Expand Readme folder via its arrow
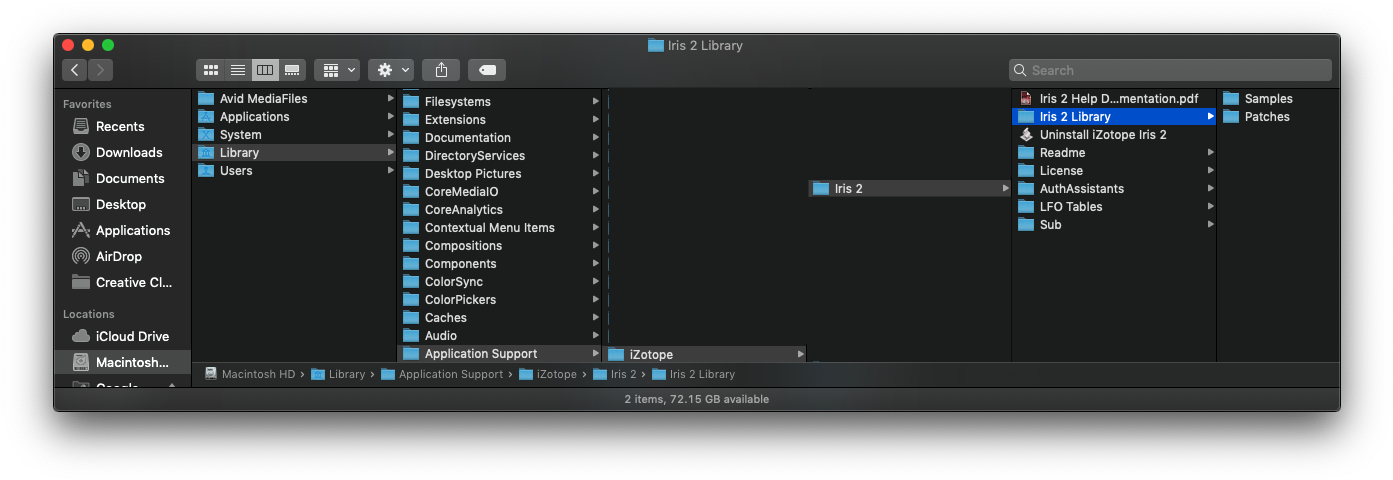1393x480 pixels. point(1210,152)
